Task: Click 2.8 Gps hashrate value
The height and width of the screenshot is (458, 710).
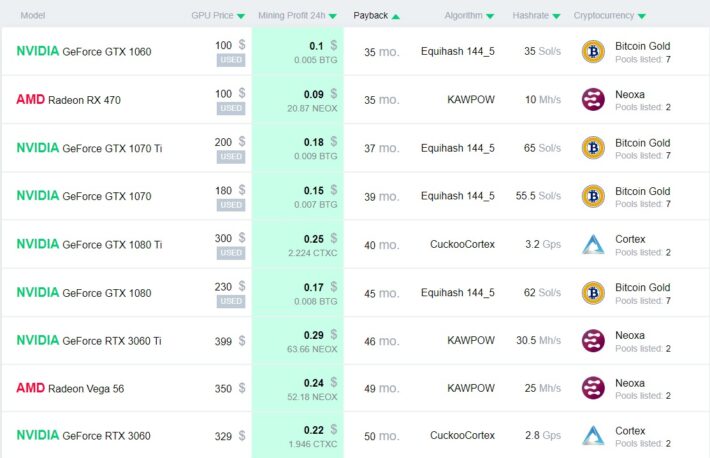Action: coord(543,435)
